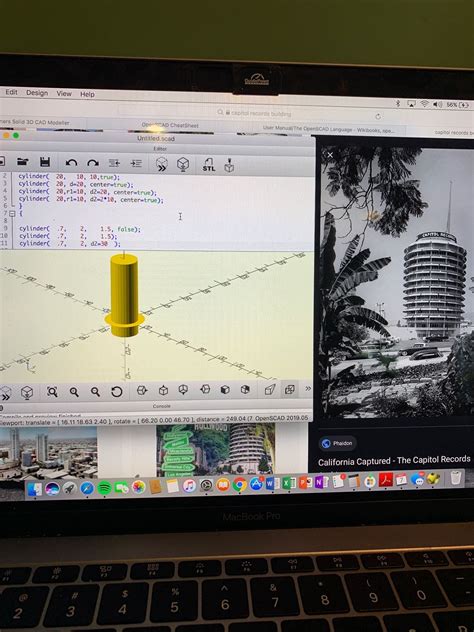Open the California Captured - The Capitol Records link

coord(394,460)
